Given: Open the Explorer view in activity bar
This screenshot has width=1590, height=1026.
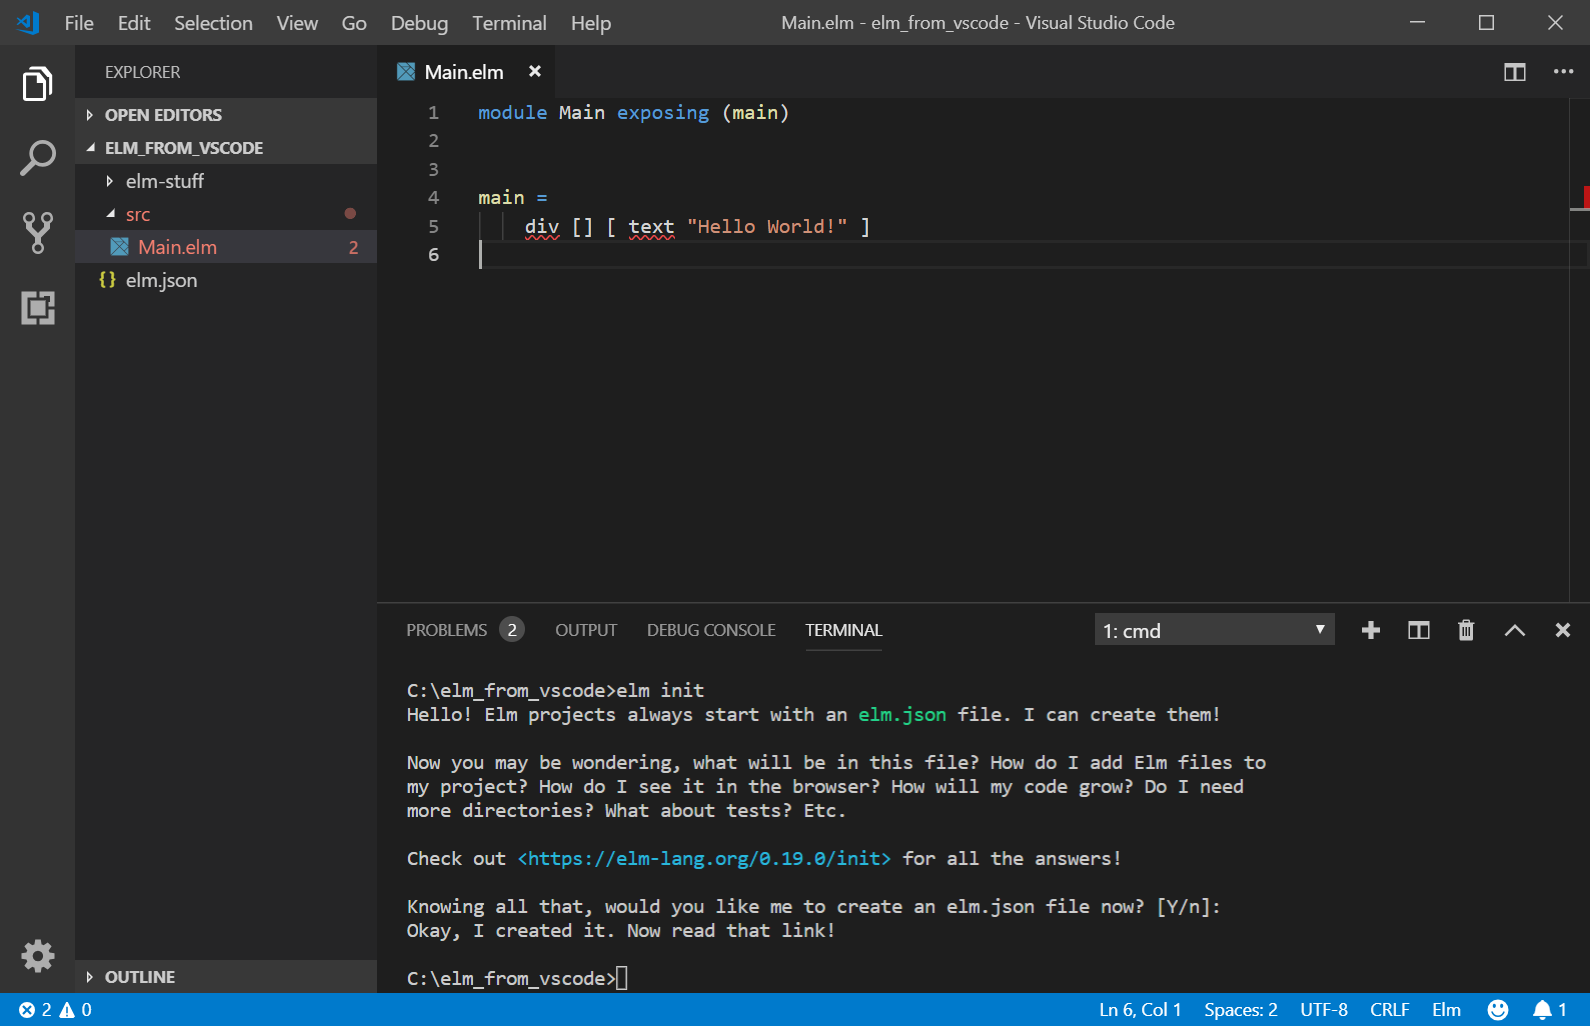Looking at the screenshot, I should tap(37, 84).
